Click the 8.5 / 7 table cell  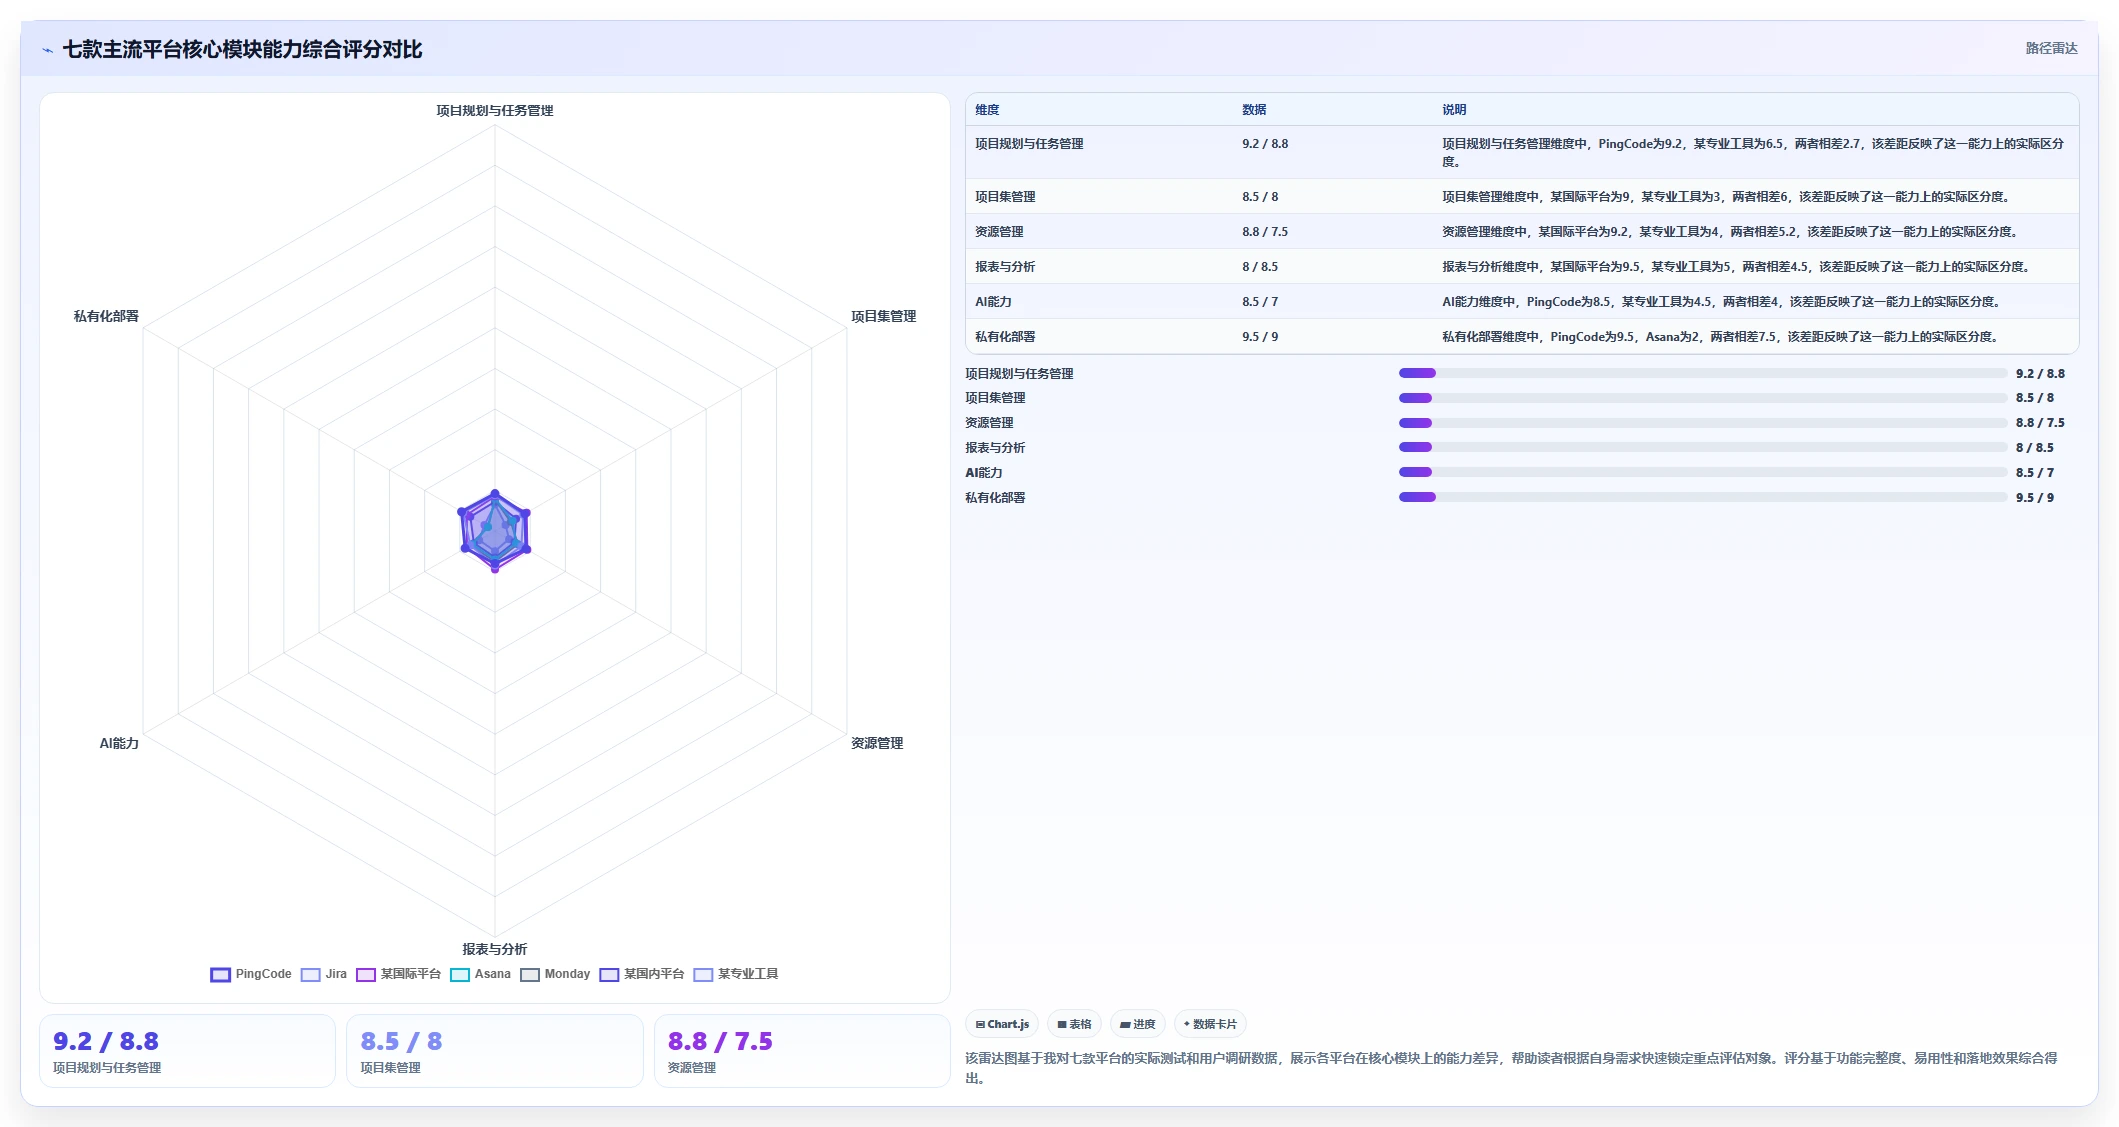point(1260,302)
